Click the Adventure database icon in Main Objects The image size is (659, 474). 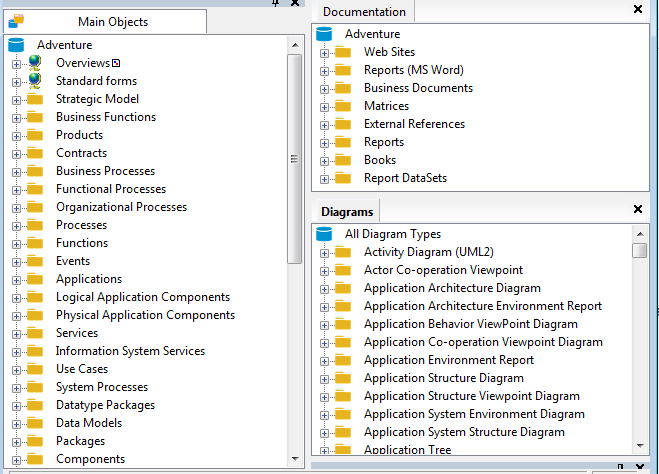pyautogui.click(x=16, y=45)
